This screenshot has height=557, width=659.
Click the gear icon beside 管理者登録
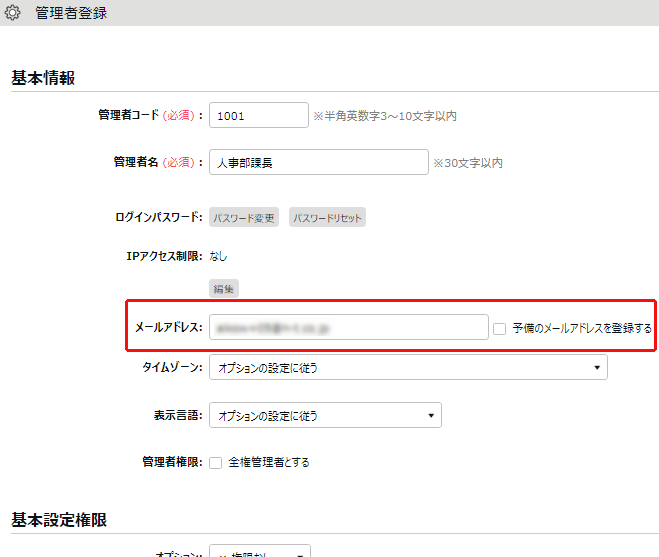pyautogui.click(x=12, y=13)
